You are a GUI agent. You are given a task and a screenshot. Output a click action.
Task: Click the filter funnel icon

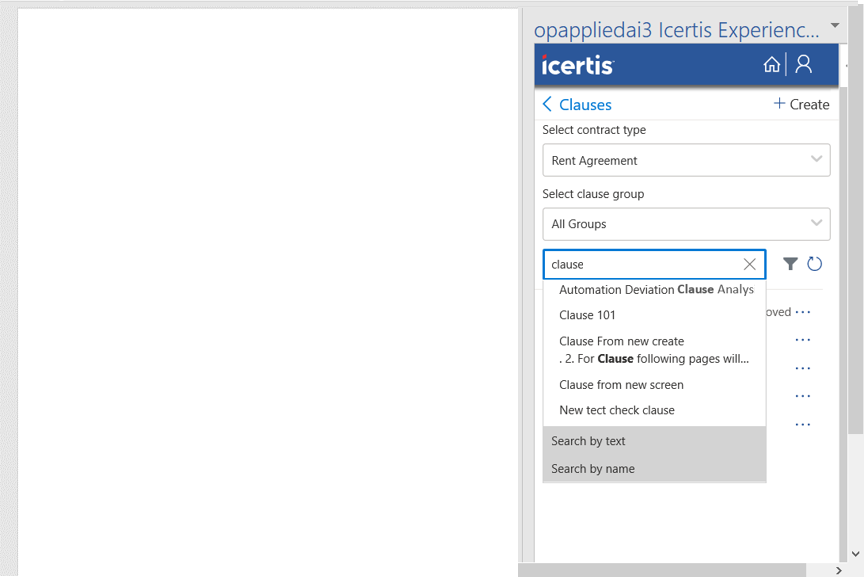pos(790,264)
